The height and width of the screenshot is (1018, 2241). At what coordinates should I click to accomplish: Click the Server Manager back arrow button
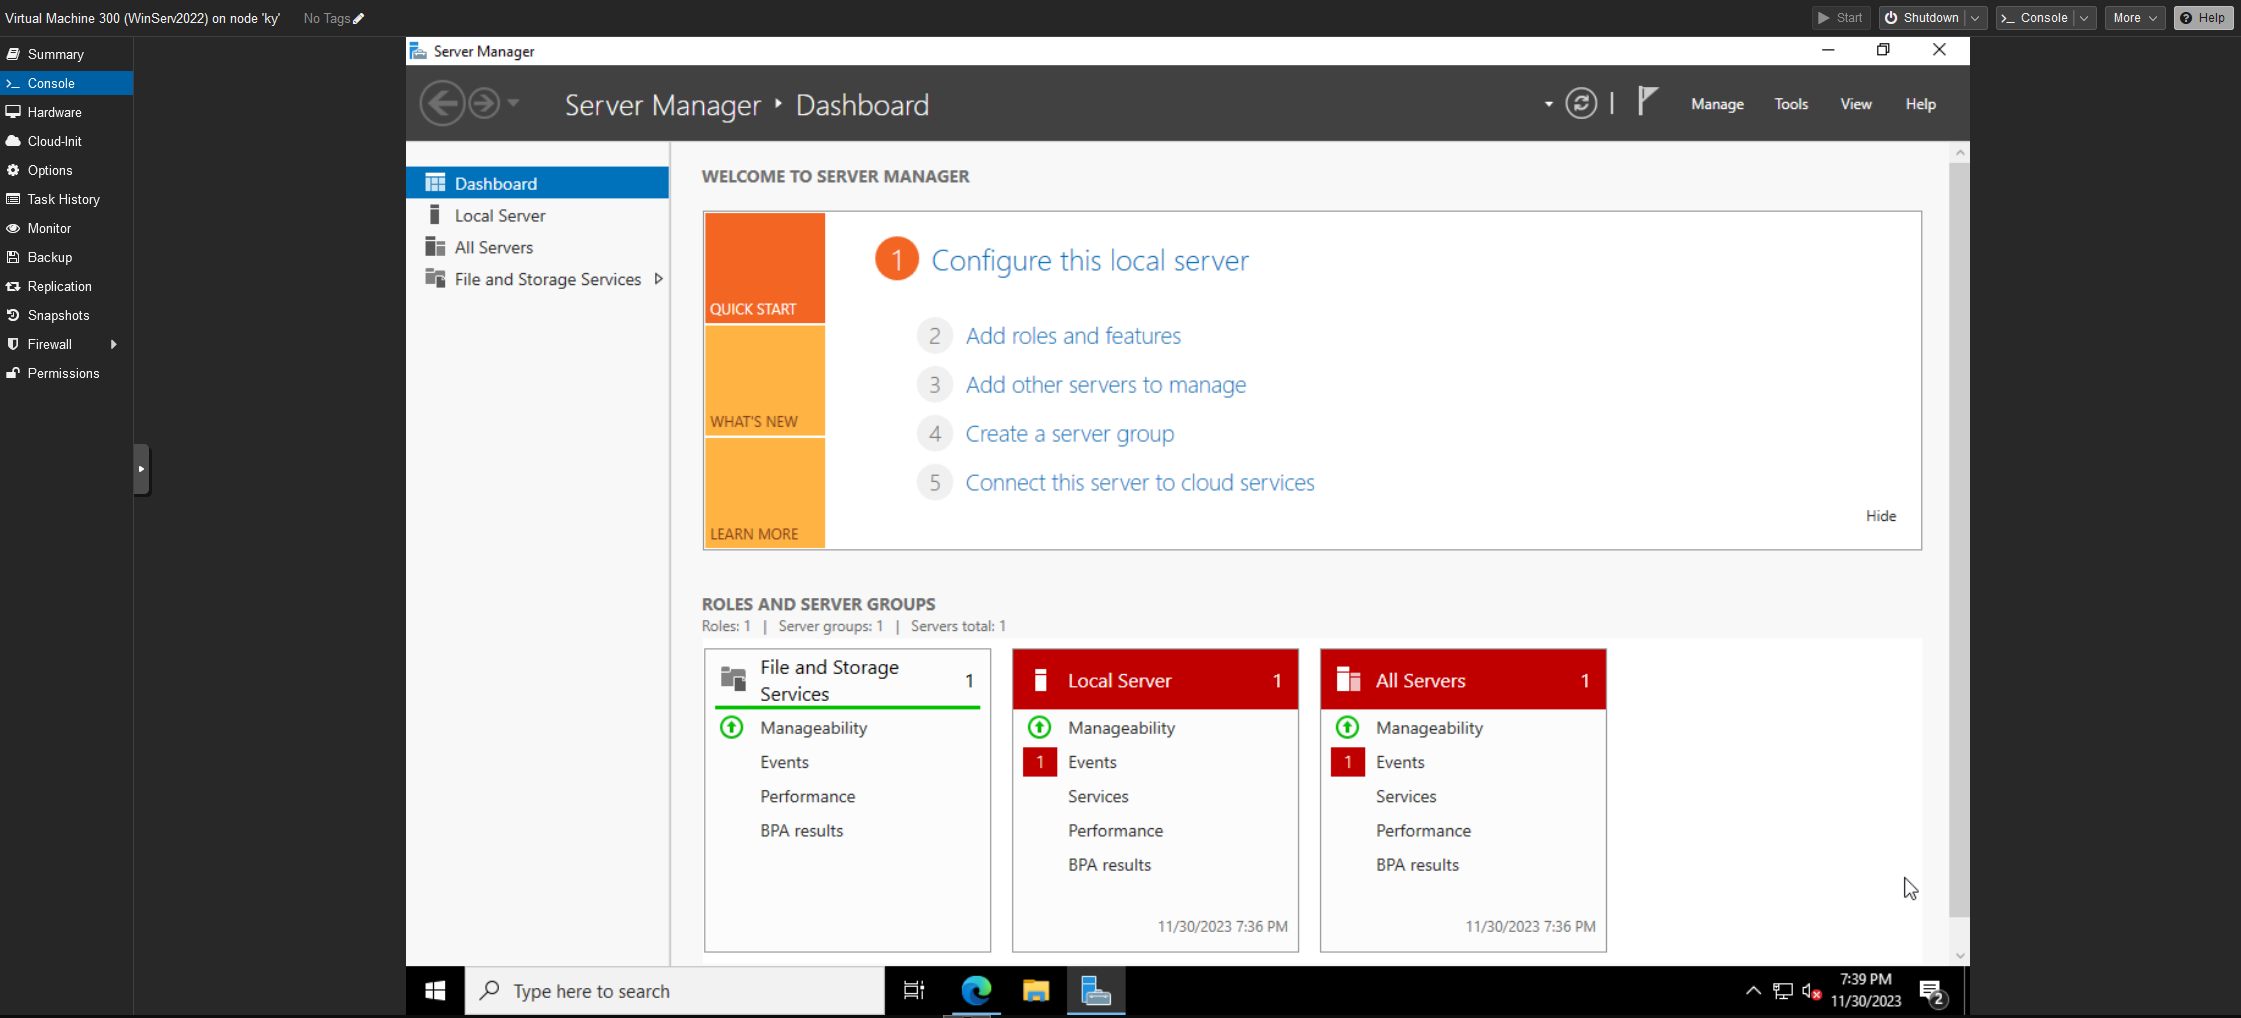[x=442, y=104]
